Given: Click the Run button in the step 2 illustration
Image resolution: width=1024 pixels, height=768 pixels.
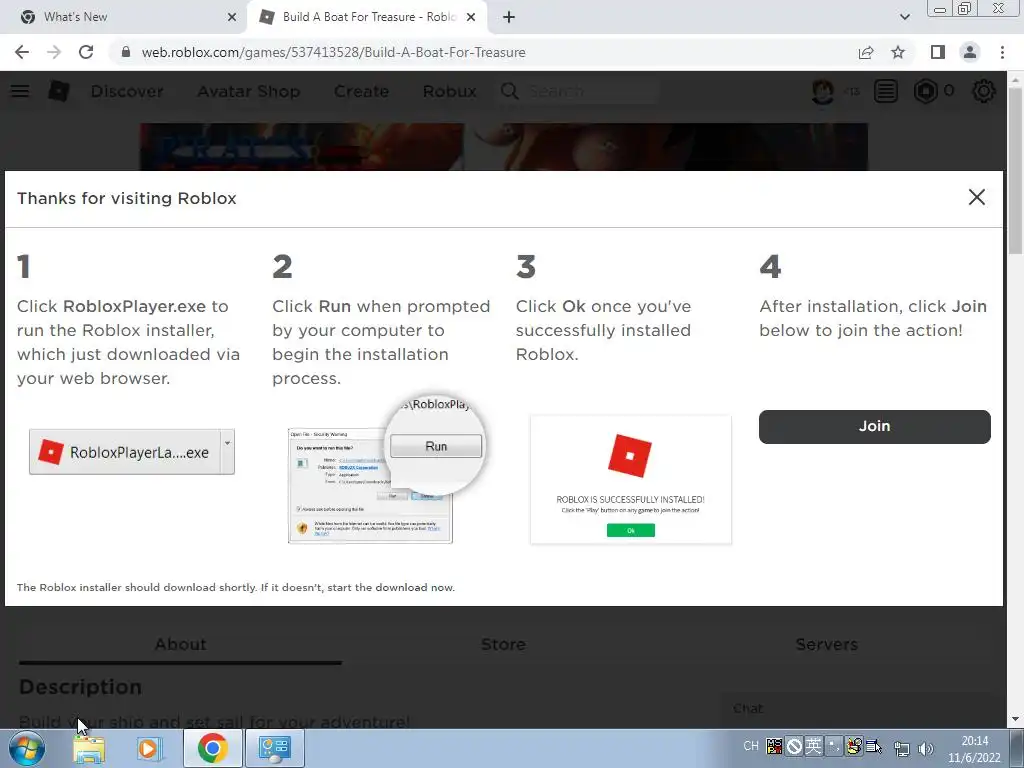Looking at the screenshot, I should [436, 446].
